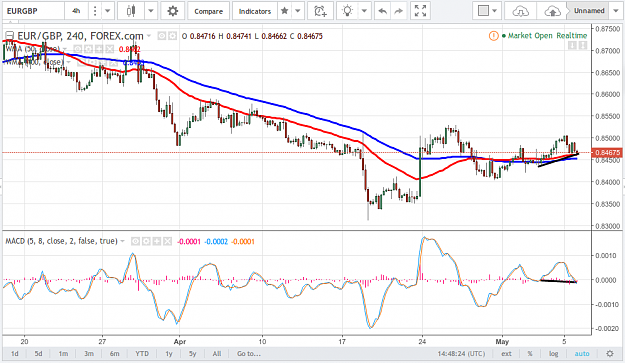Open bottom-right chart settings gear
This screenshot has width=625, height=363.
click(610, 353)
